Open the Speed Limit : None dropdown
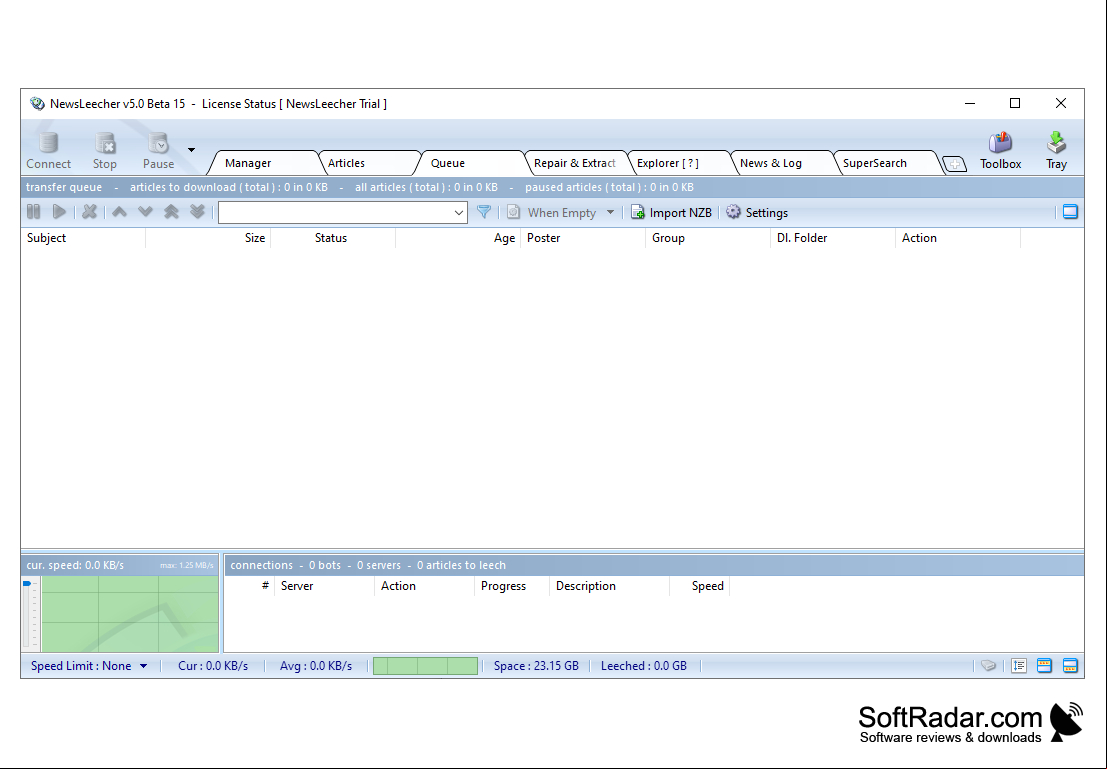The image size is (1107, 769). click(89, 666)
